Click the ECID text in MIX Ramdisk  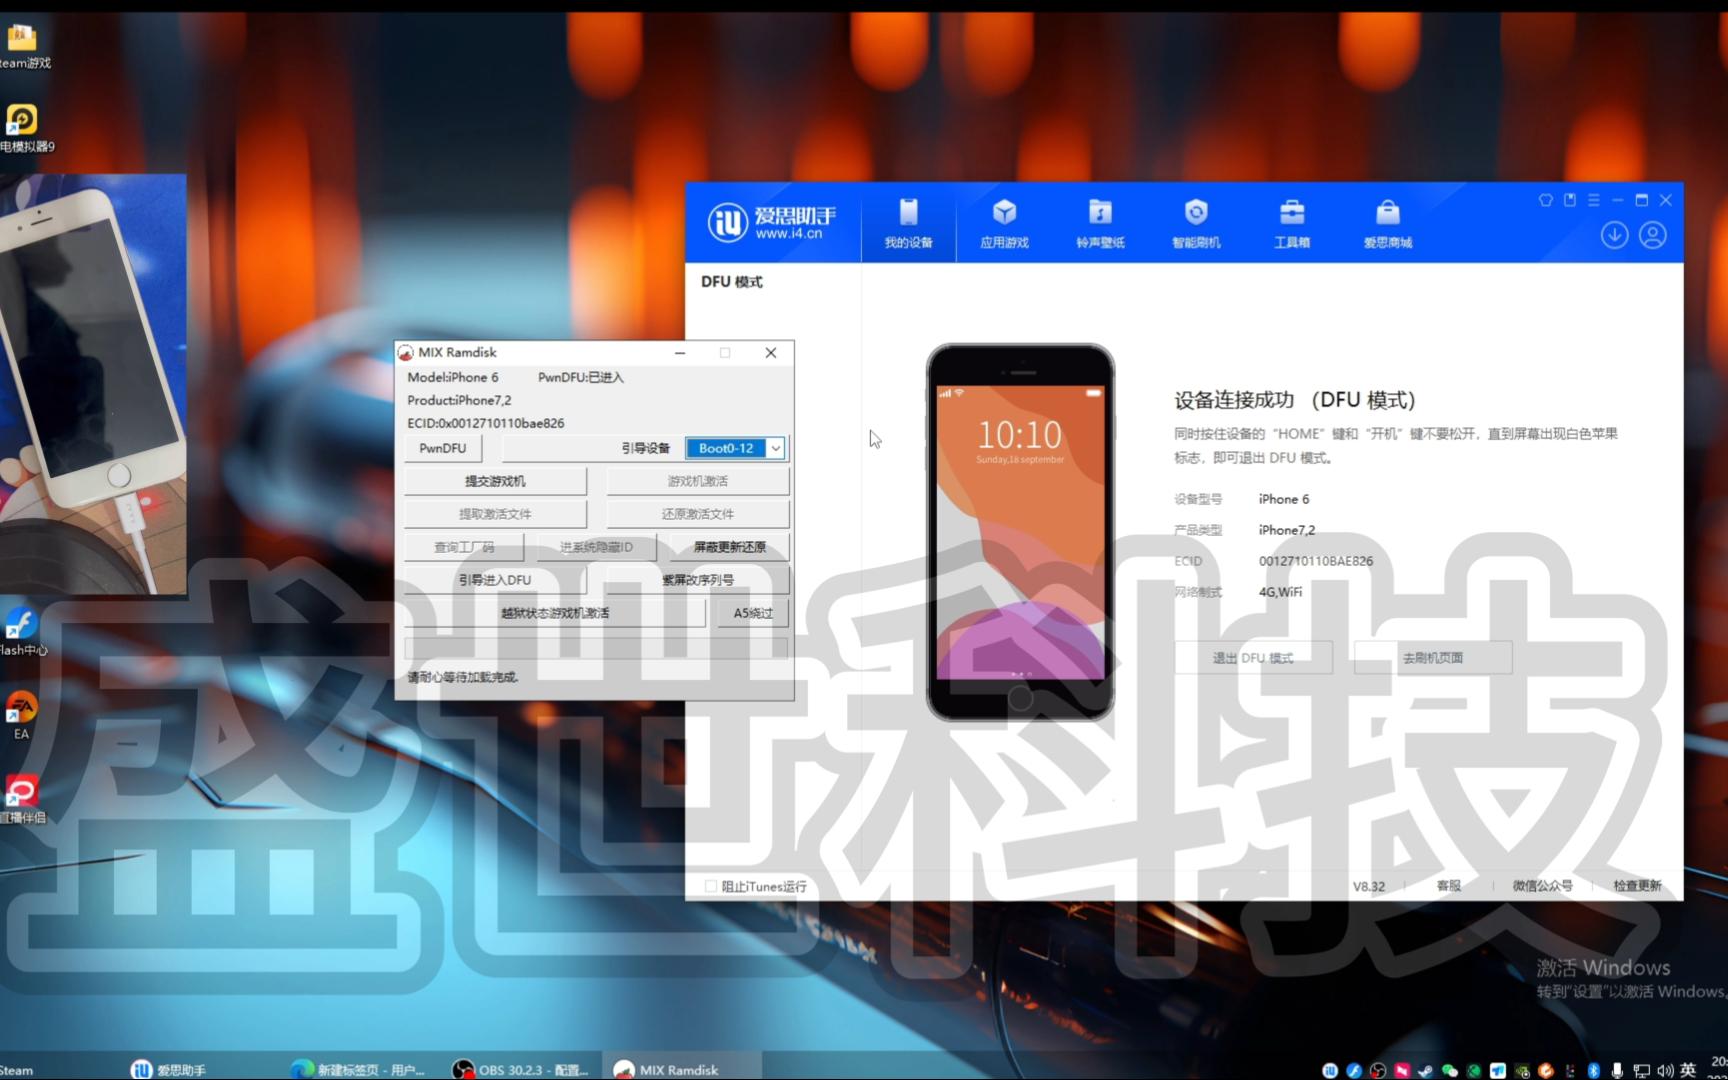[x=486, y=423]
